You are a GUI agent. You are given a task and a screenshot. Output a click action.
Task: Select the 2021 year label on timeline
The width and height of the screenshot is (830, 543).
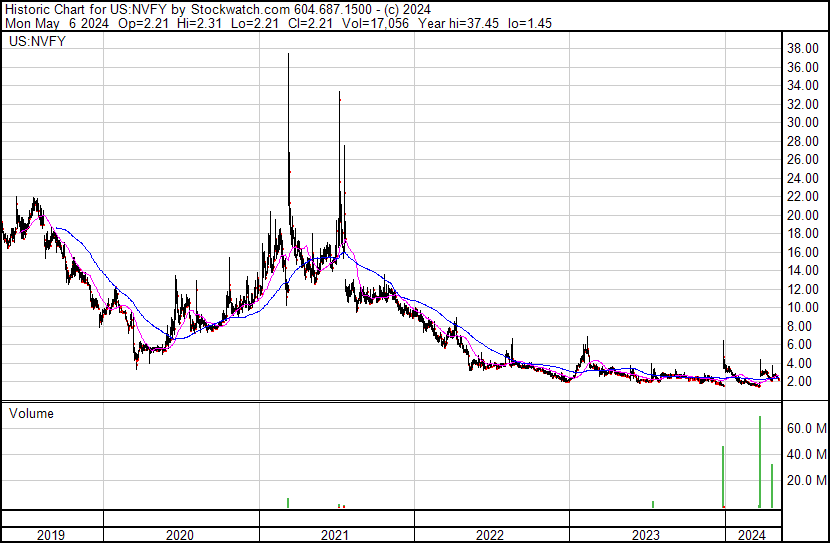tap(335, 535)
